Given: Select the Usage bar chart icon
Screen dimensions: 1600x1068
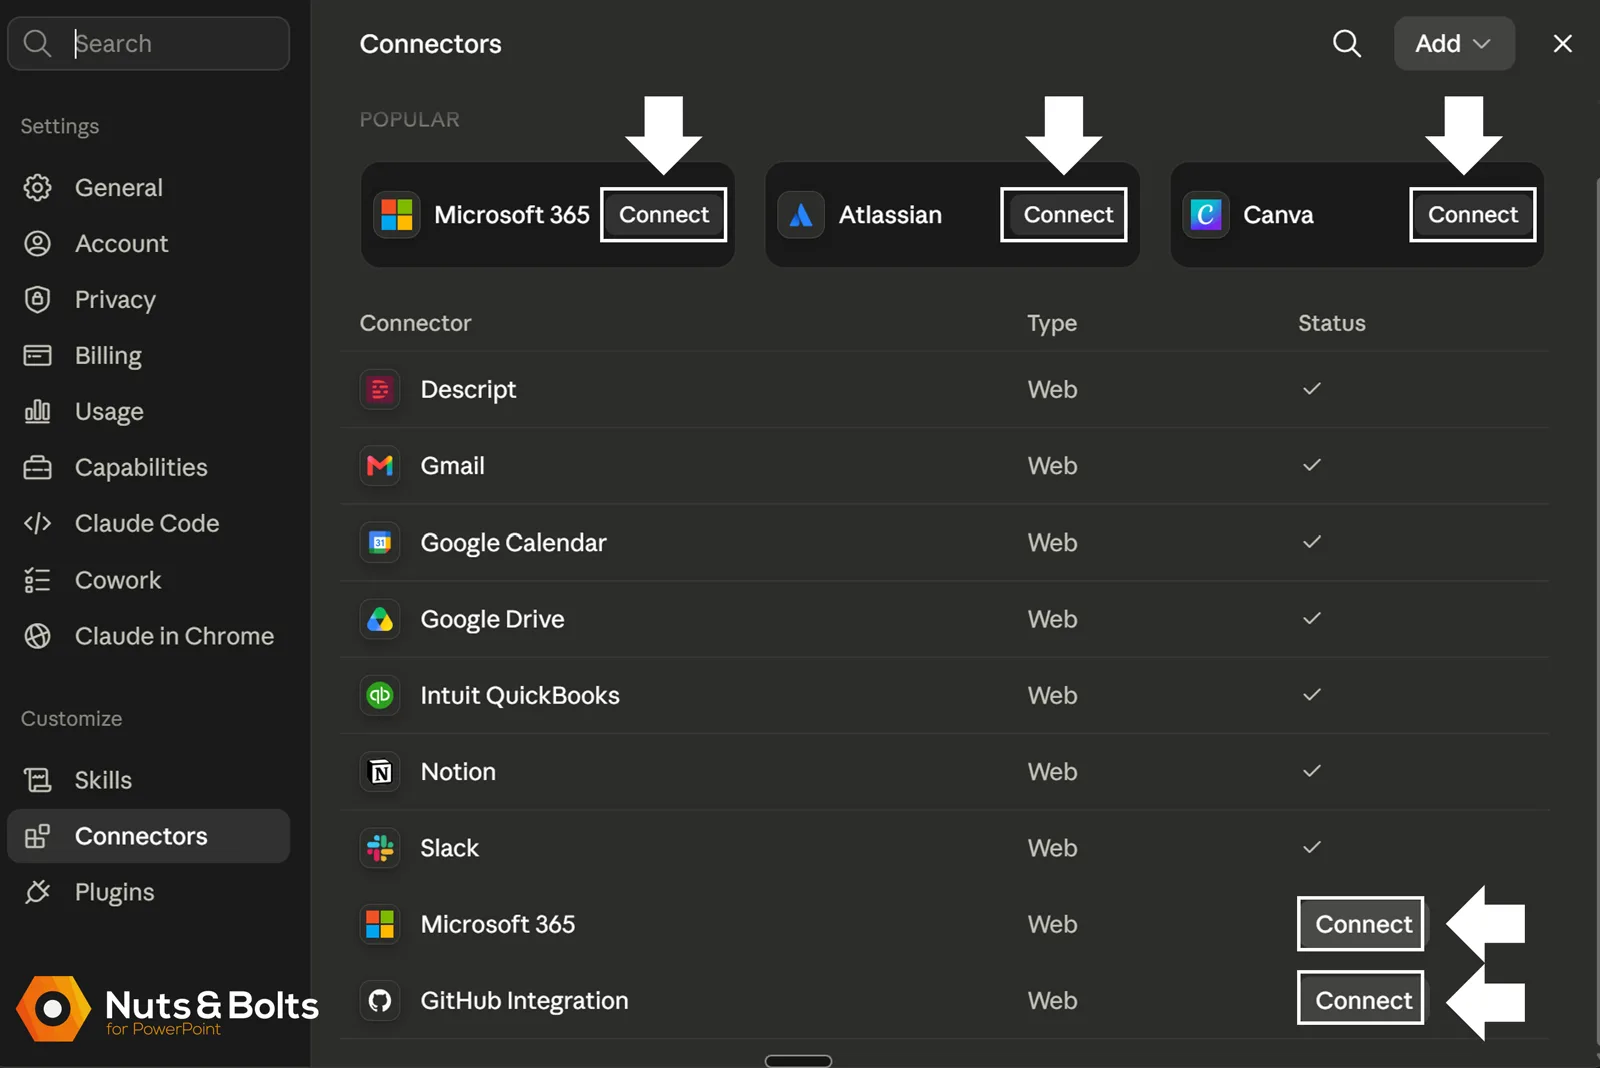Looking at the screenshot, I should (x=37, y=411).
